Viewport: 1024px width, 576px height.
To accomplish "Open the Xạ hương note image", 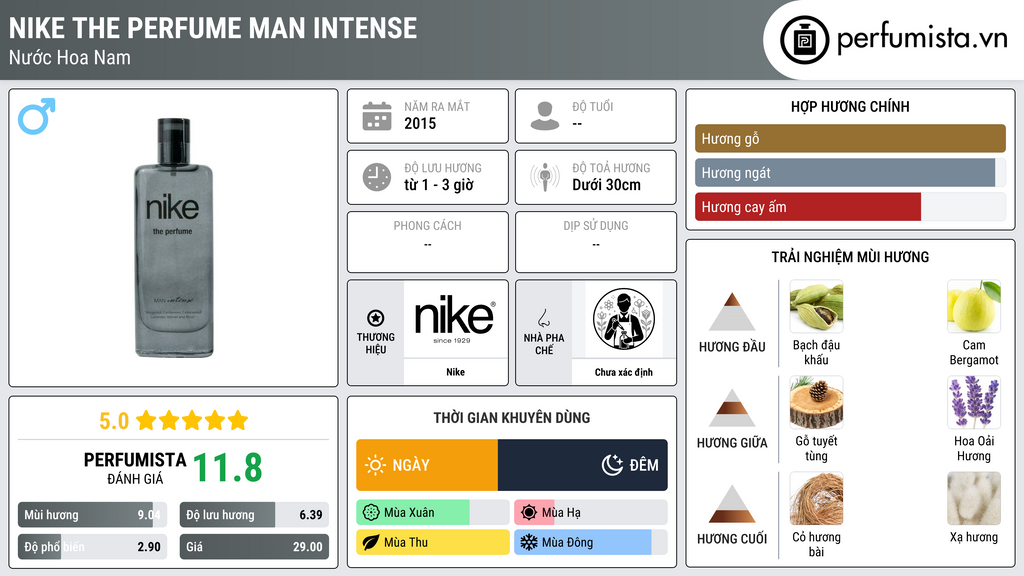I will 974,499.
